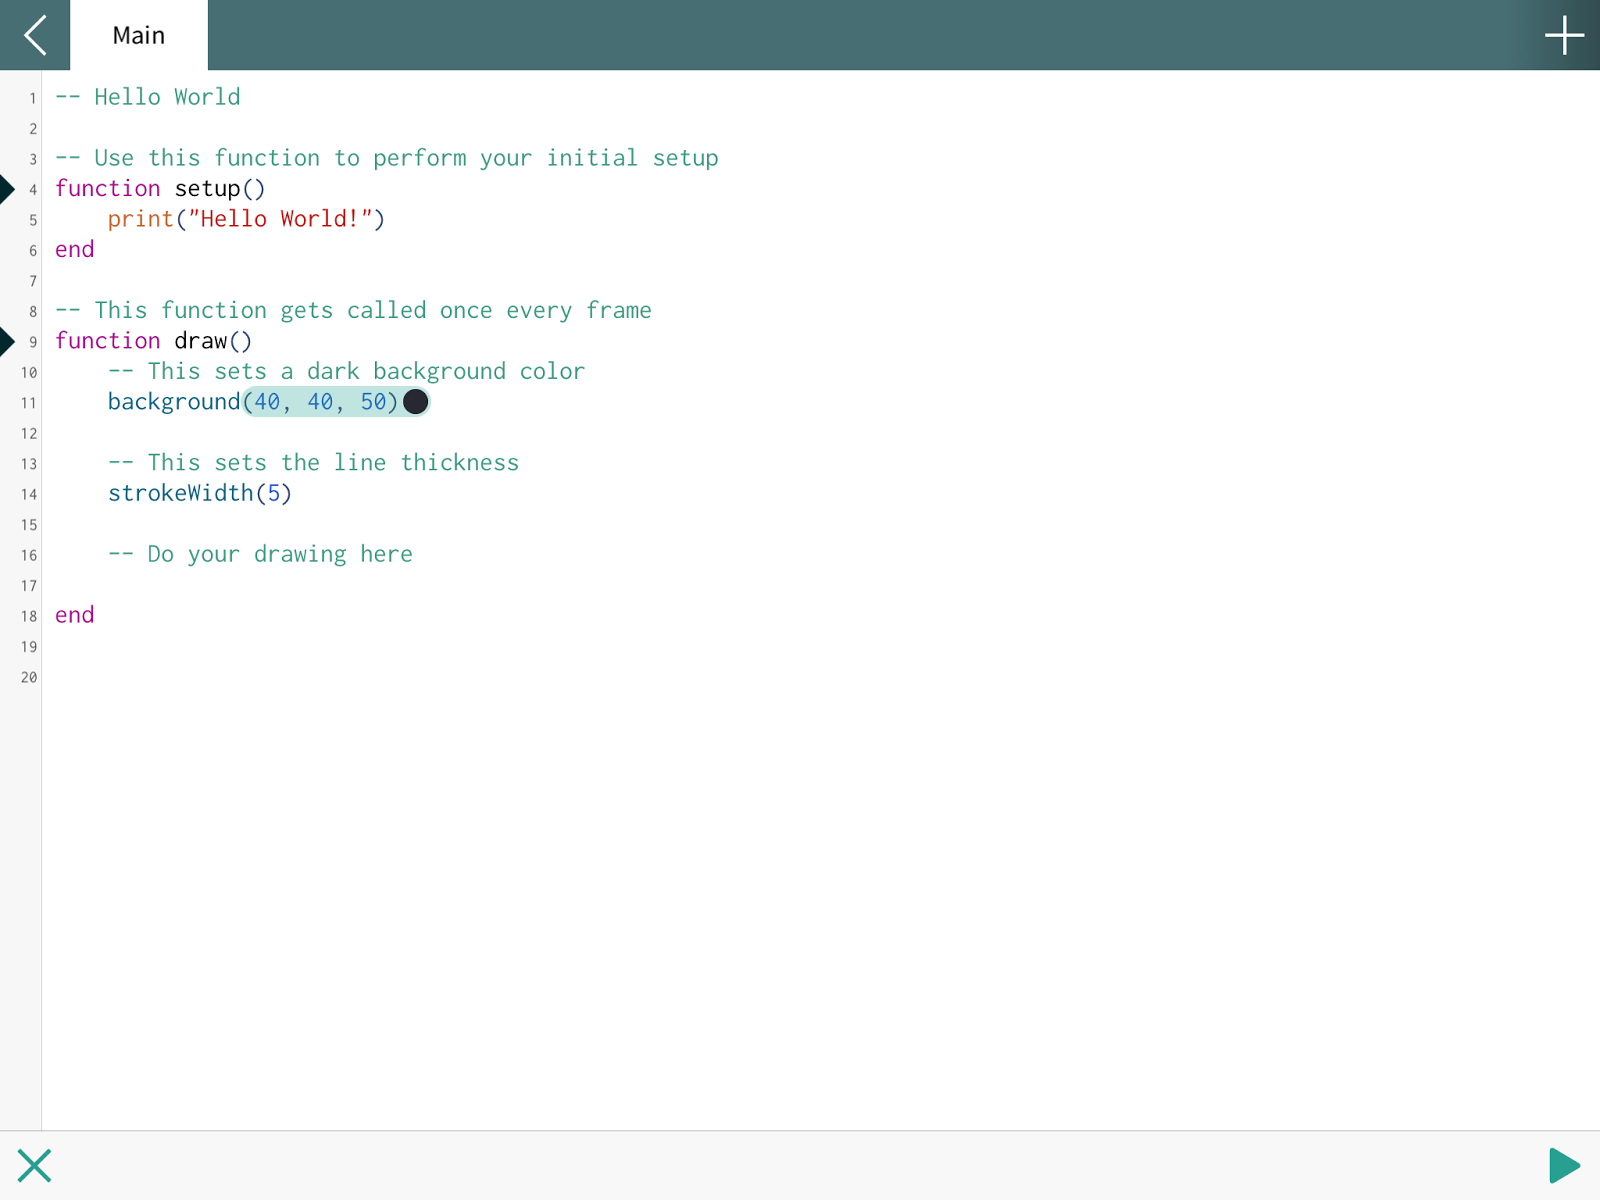Tap the comment This sets the line thickness
This screenshot has height=1200, width=1600.
pyautogui.click(x=313, y=462)
